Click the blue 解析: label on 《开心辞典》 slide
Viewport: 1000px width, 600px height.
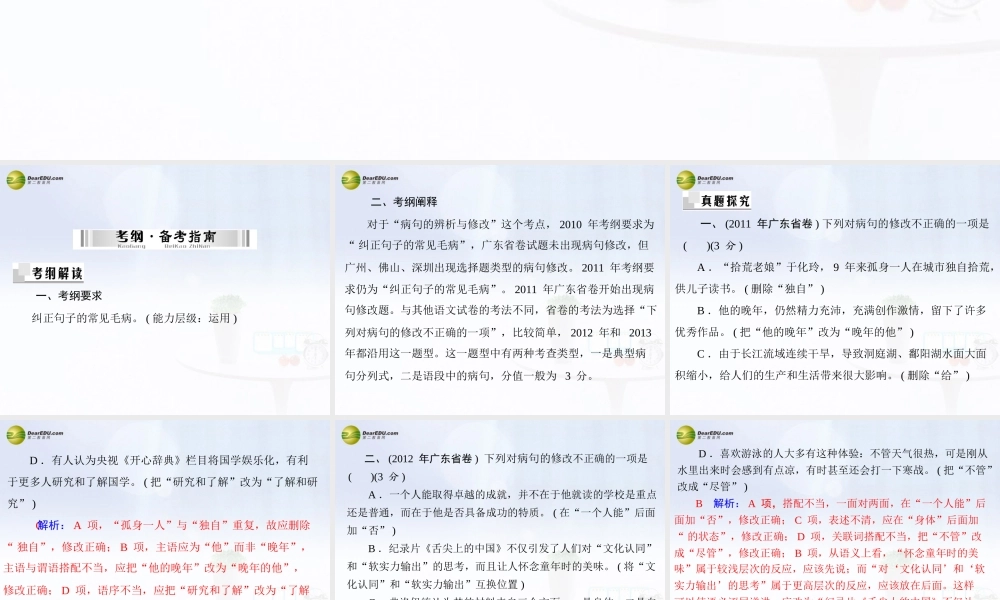(x=50, y=525)
